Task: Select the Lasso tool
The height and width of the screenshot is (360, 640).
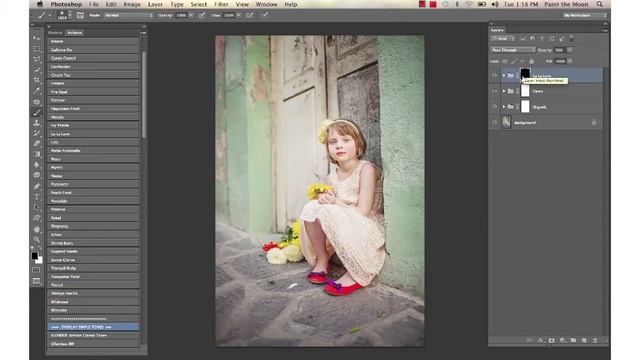Action: 37,59
